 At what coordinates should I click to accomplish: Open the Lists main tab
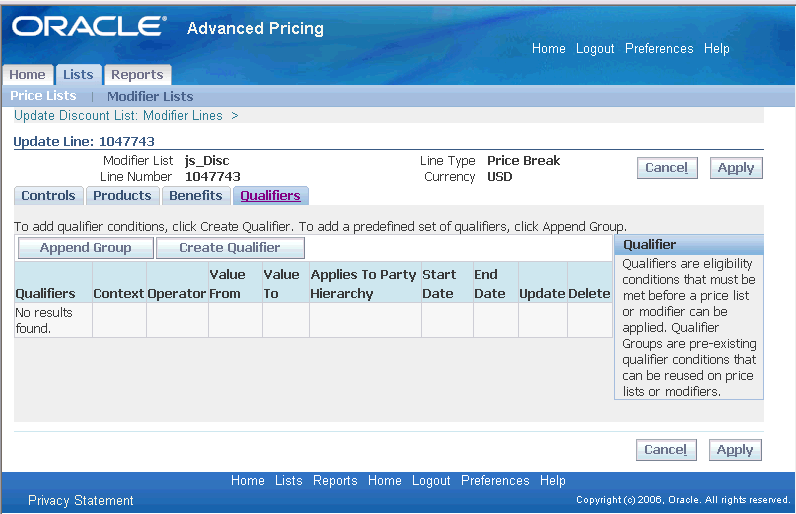pyautogui.click(x=78, y=75)
